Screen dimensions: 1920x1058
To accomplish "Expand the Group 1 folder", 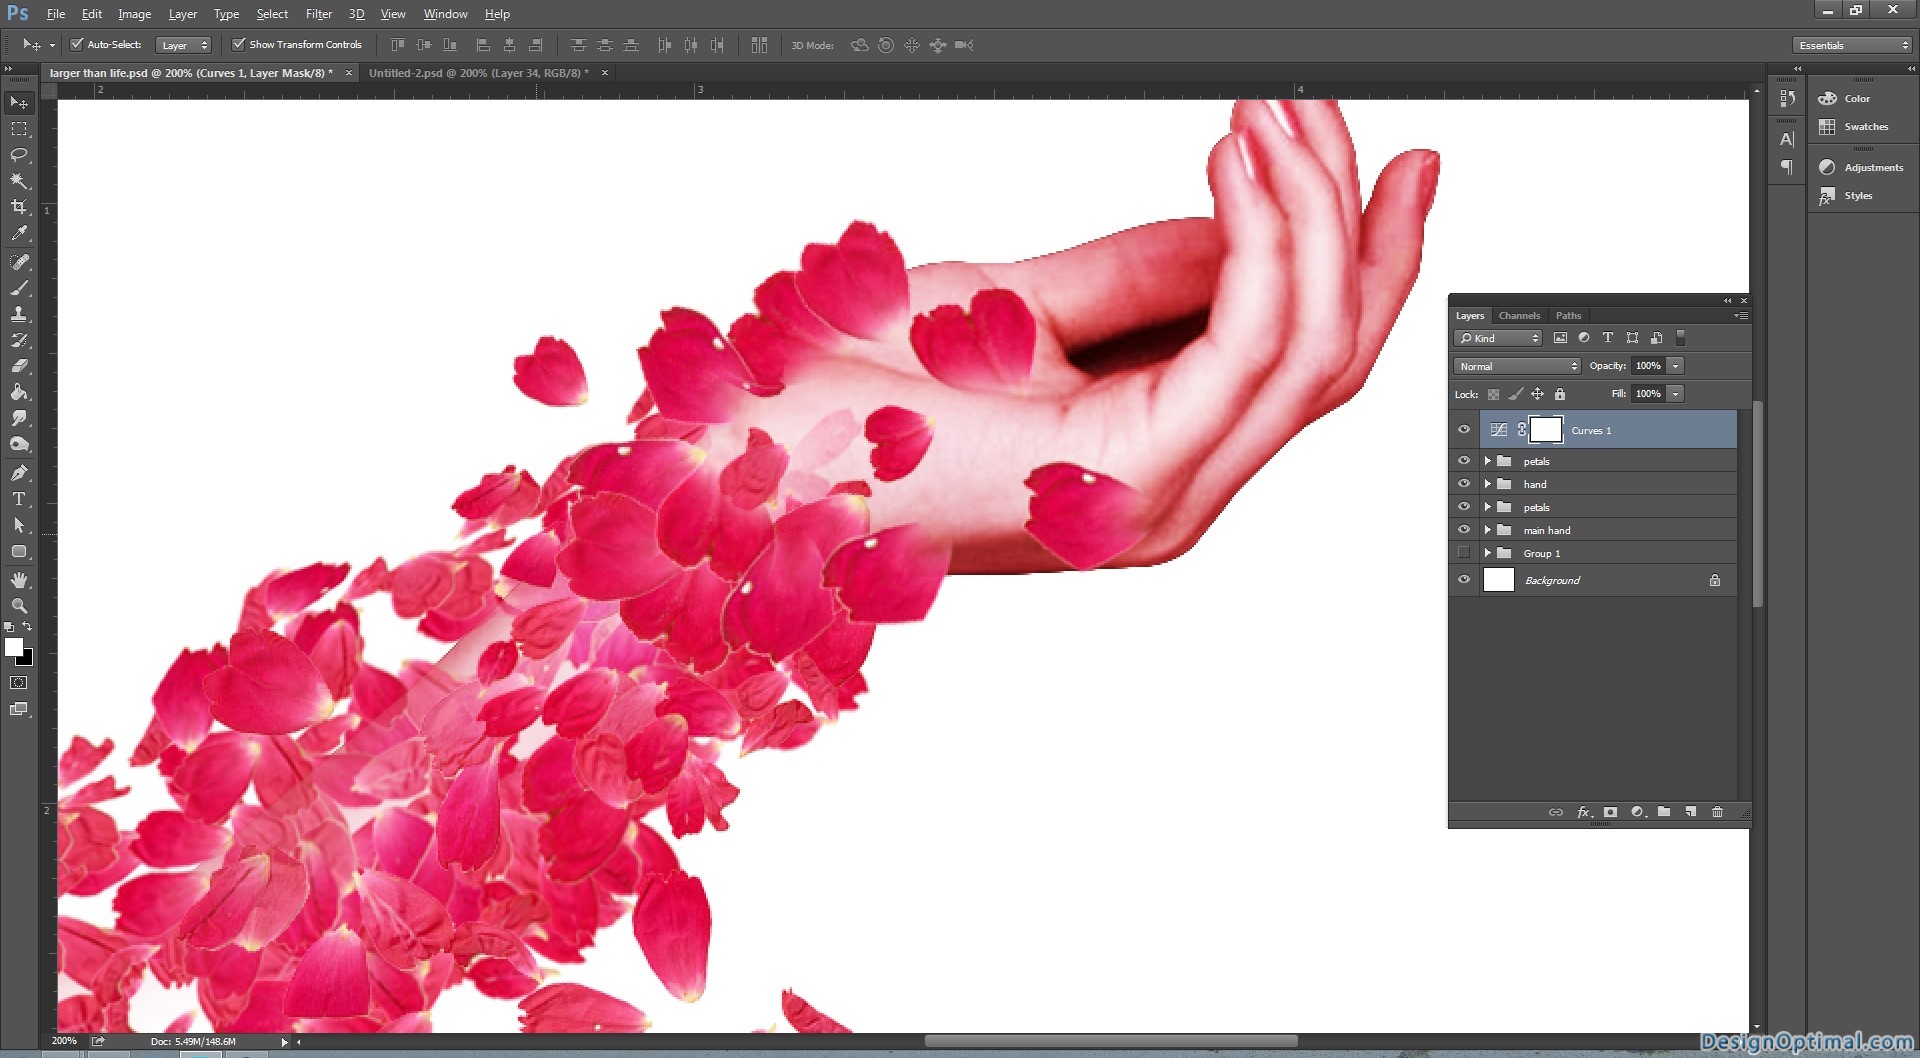I will point(1488,553).
